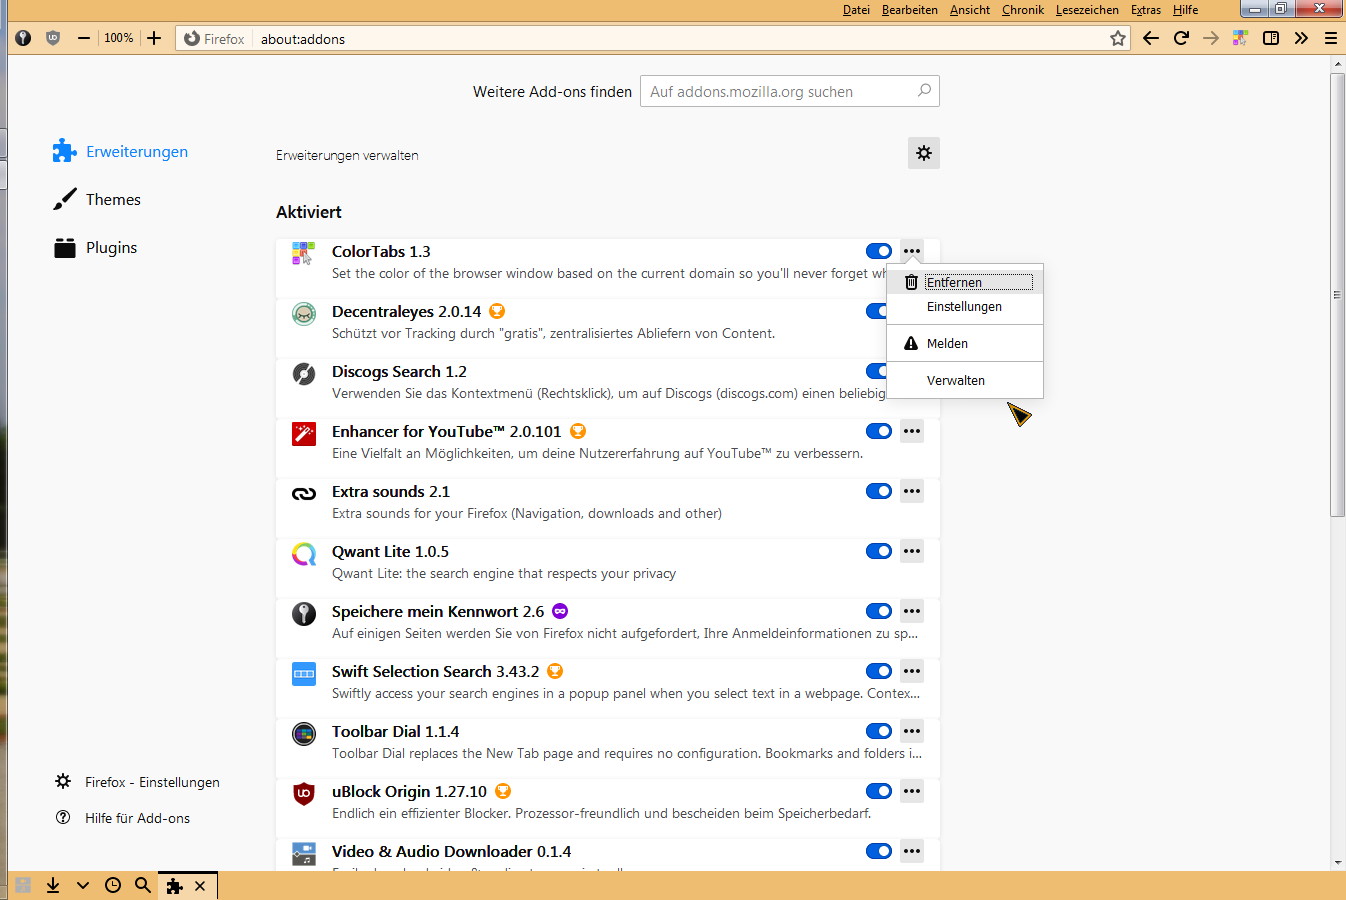Screen dimensions: 1346x900
Task: Toggle the sidebar icon in the toolbar
Action: click(1271, 38)
